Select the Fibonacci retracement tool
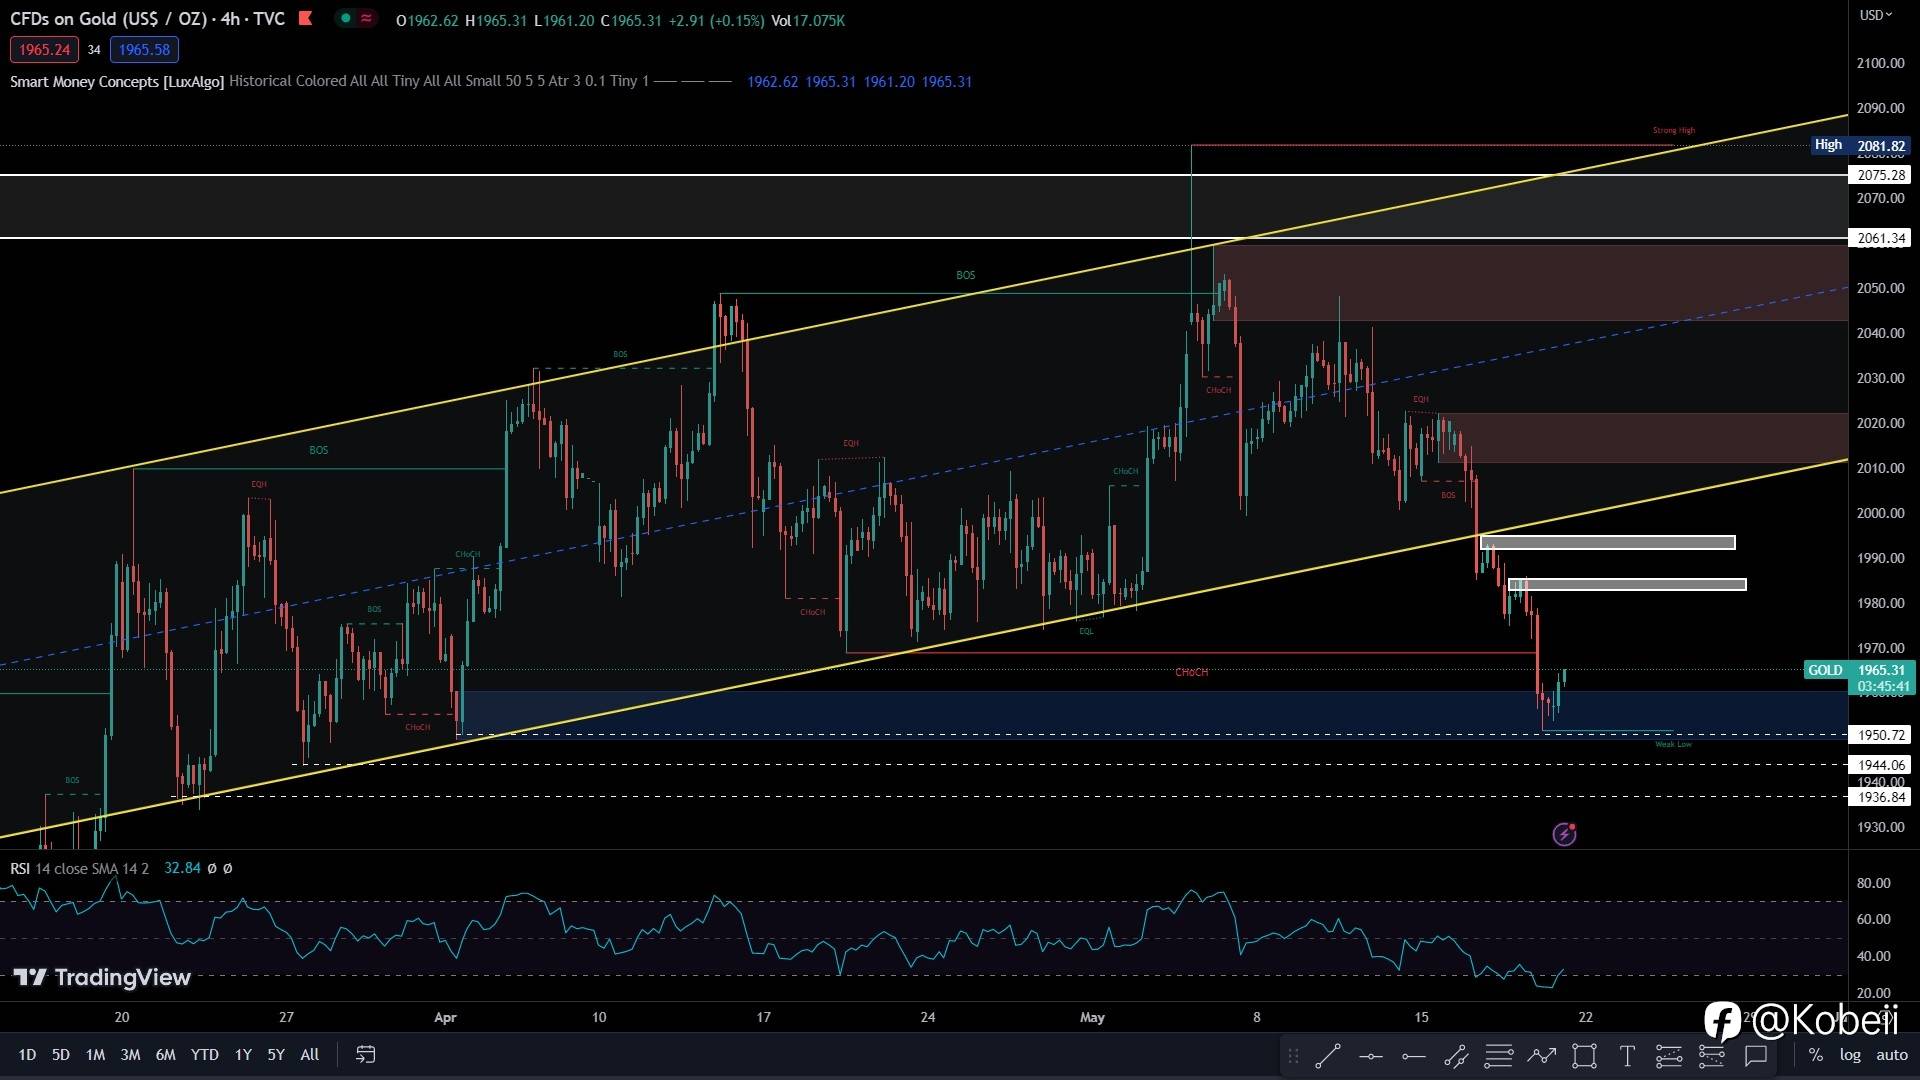Image resolution: width=1920 pixels, height=1080 pixels. point(1498,1055)
